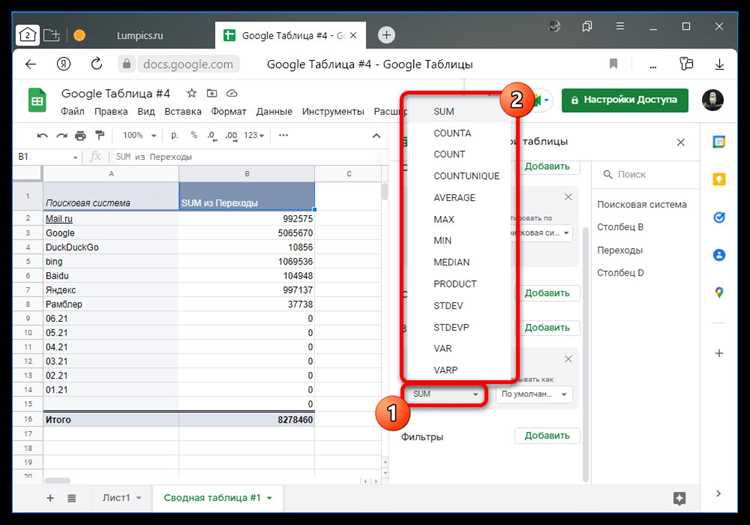Click the Explore icon at bottom right
Image resolution: width=750 pixels, height=525 pixels.
tap(679, 498)
